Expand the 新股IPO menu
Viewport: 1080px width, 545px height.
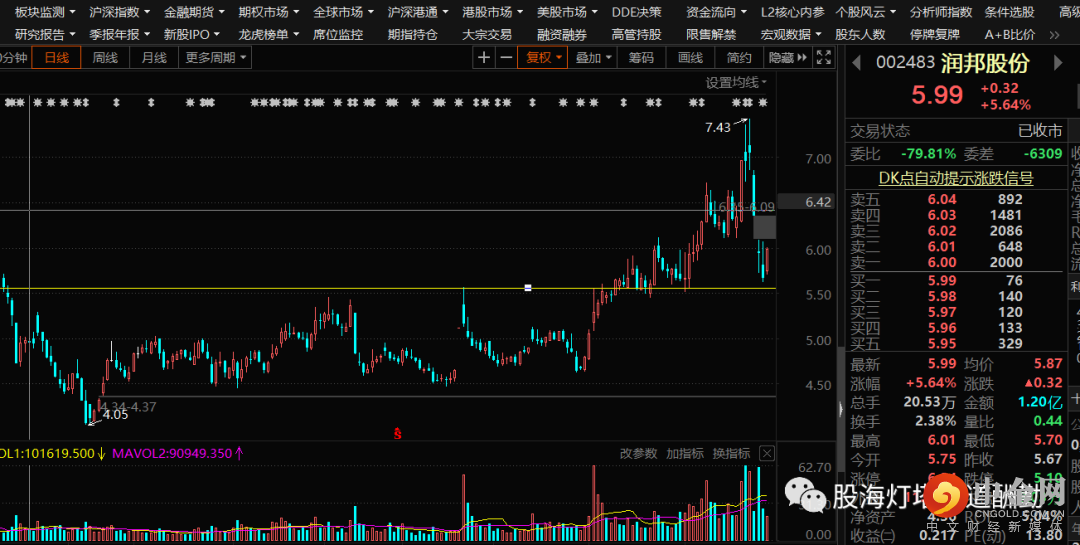point(191,34)
